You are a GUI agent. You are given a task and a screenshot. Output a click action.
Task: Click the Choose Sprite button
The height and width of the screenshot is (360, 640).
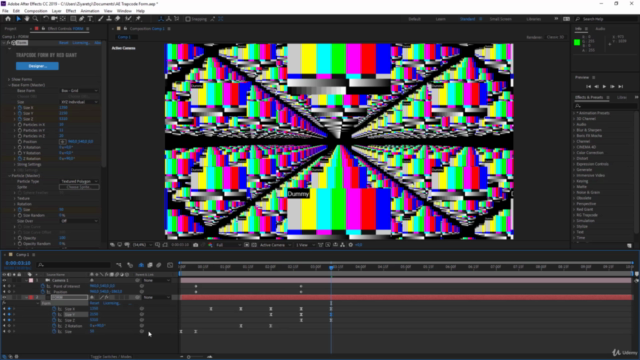tap(79, 187)
